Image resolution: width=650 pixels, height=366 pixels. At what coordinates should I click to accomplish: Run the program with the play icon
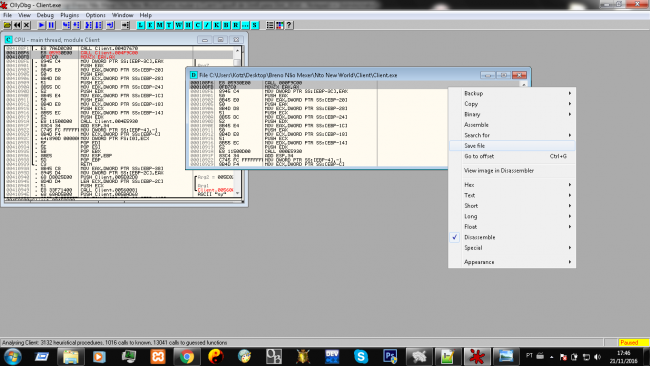click(41, 25)
